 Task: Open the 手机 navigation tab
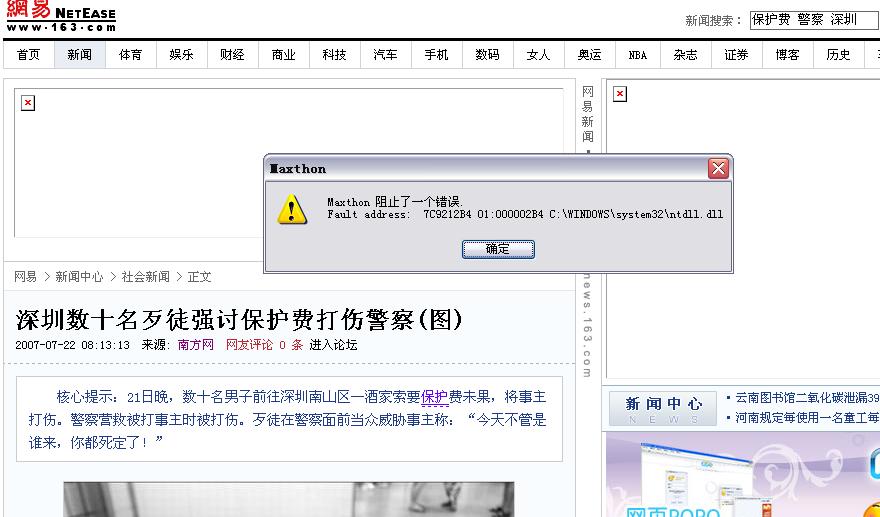click(437, 55)
